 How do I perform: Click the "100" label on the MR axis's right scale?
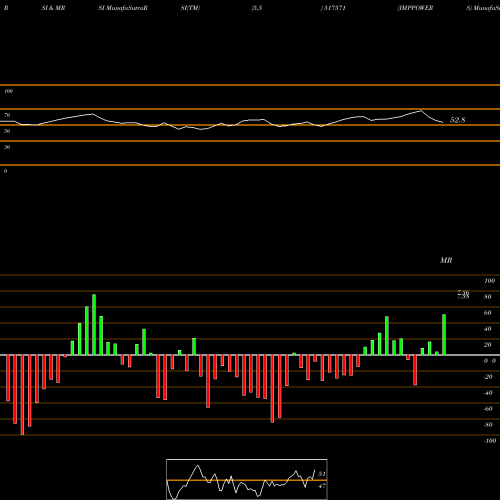tap(490, 281)
